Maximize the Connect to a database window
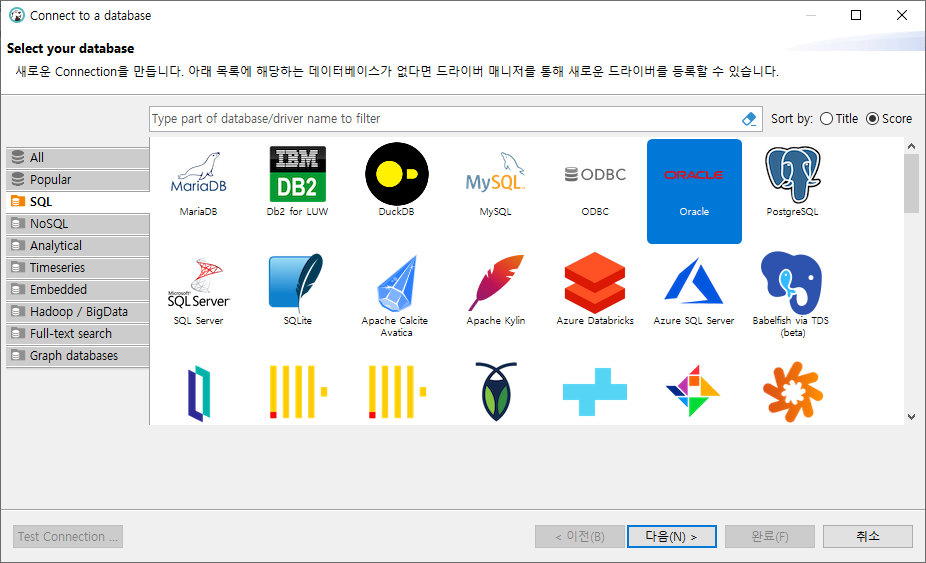This screenshot has height=563, width=926. pos(856,15)
